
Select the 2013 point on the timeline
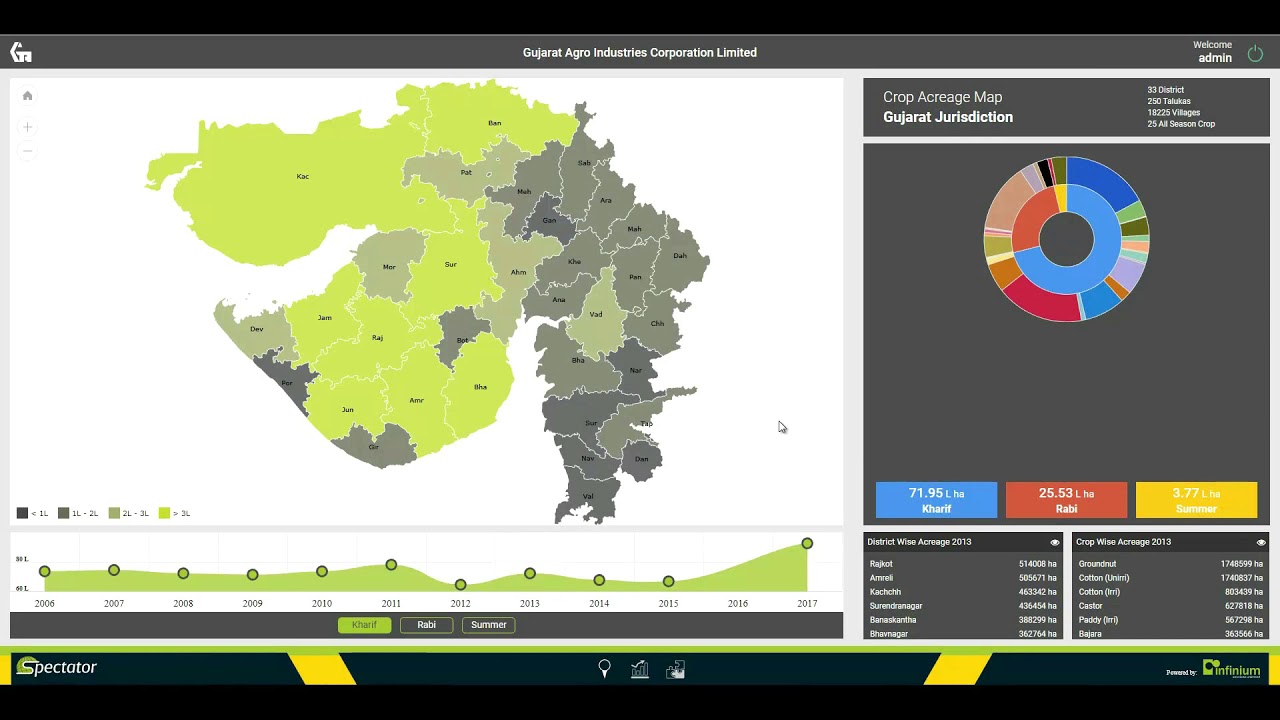(530, 573)
